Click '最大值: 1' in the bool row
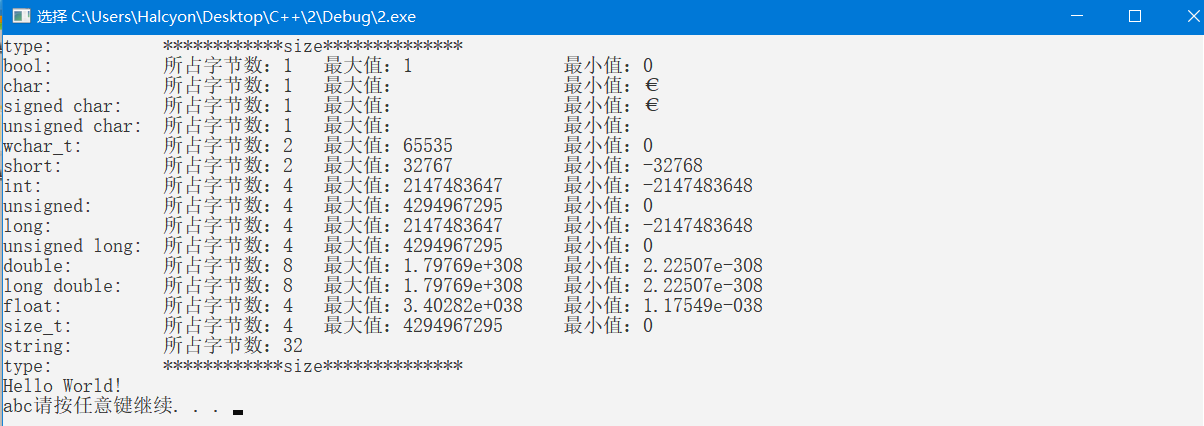 (x=368, y=66)
